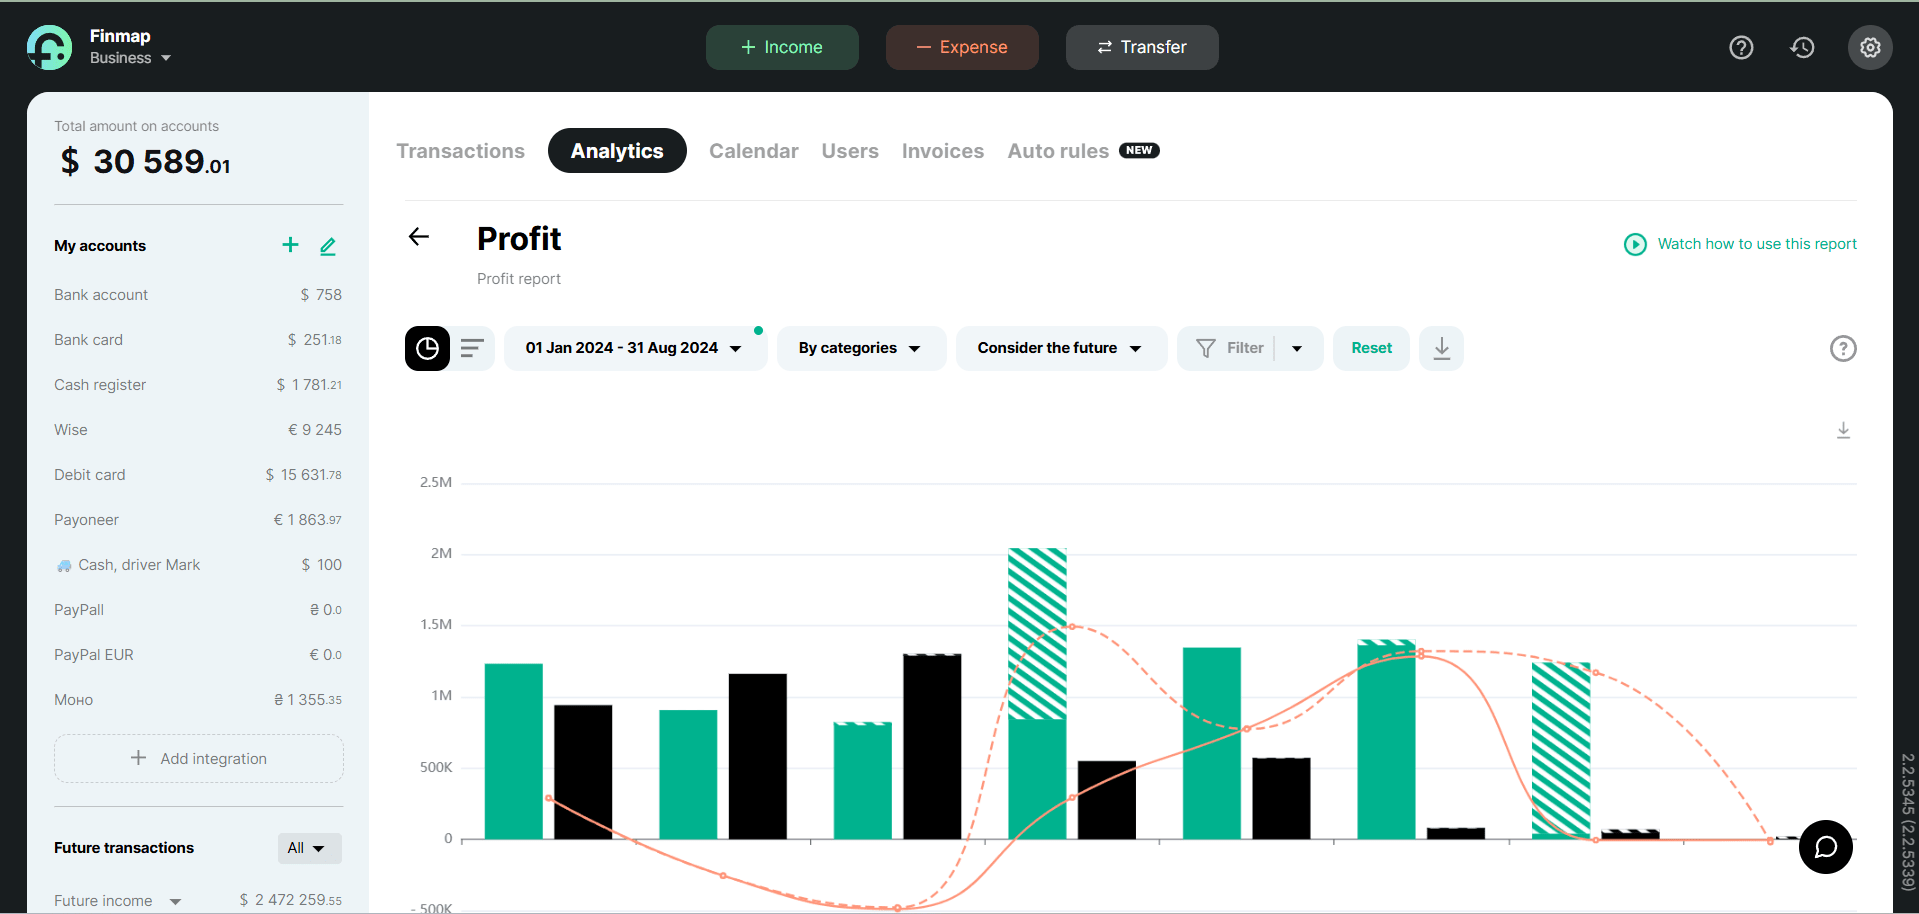Open the Calendar tab
Image resolution: width=1919 pixels, height=914 pixels.
point(753,150)
